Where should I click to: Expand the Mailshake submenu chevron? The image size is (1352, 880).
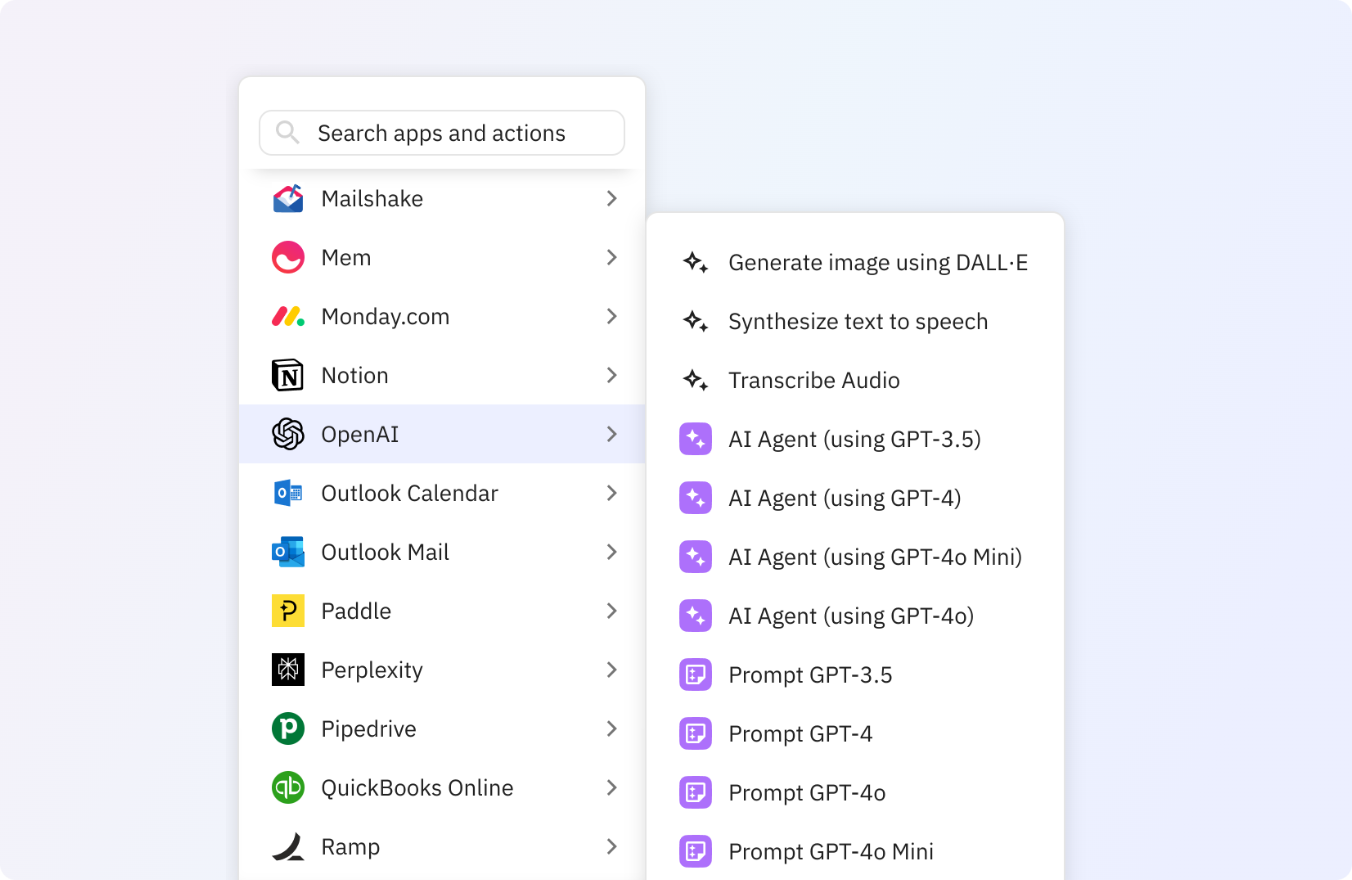[x=612, y=199]
